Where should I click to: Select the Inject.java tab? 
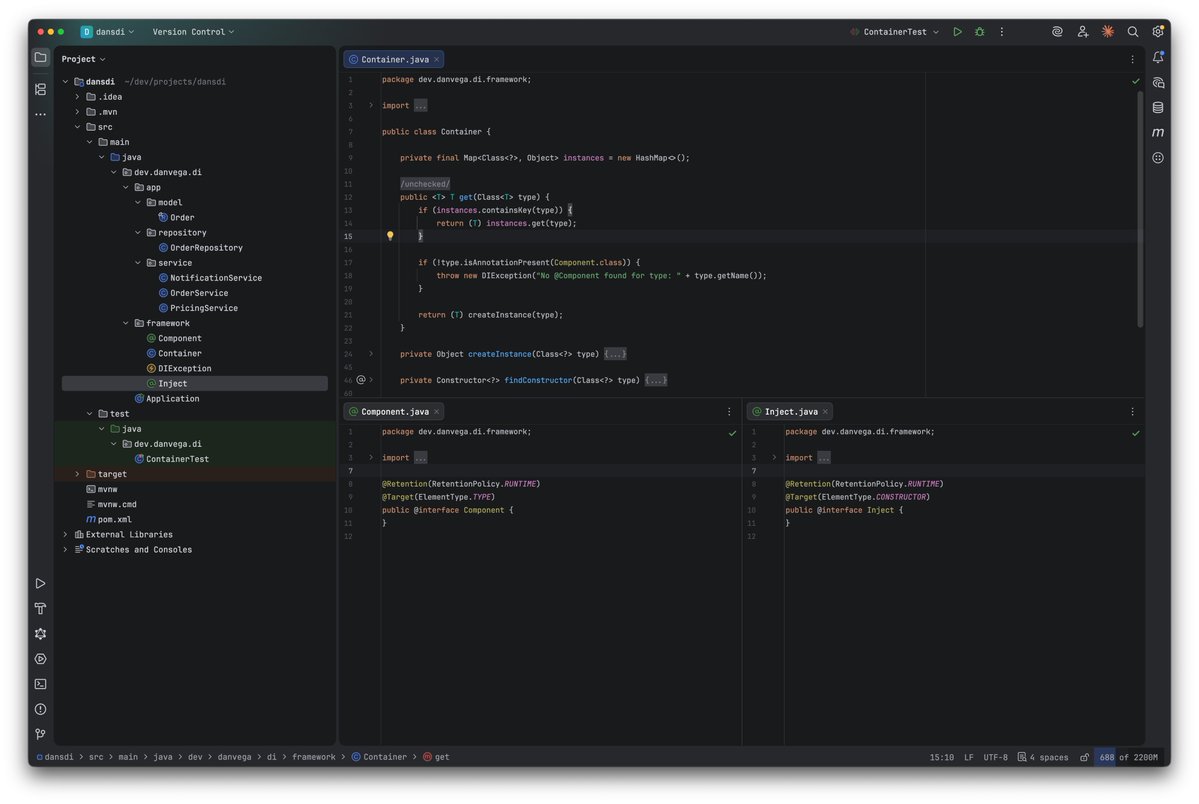pyautogui.click(x=791, y=412)
